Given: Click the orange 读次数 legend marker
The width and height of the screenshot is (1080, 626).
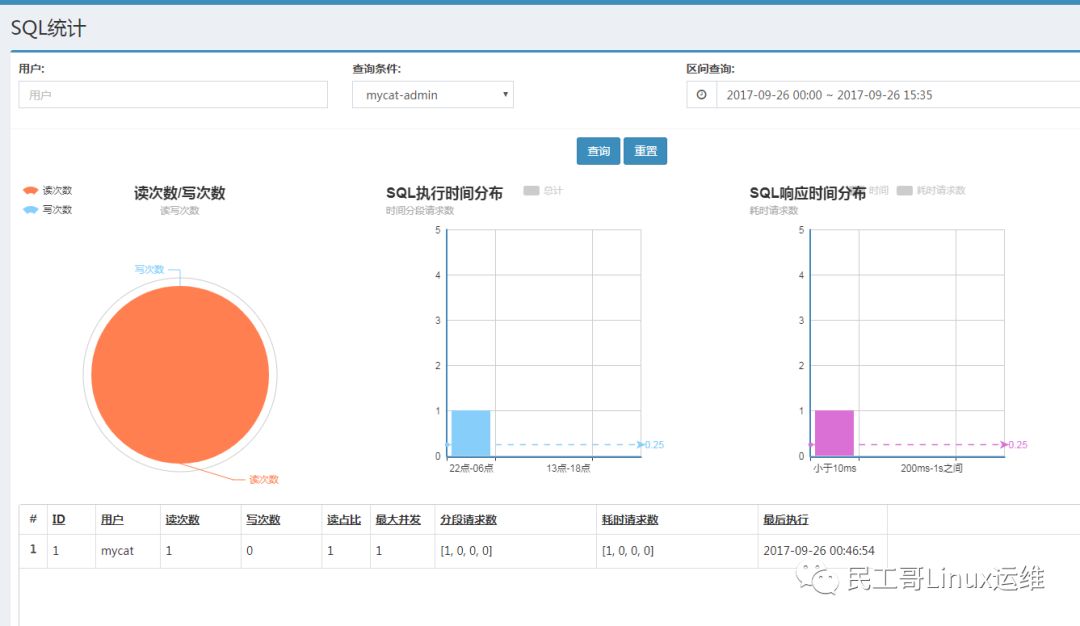Looking at the screenshot, I should 28,190.
